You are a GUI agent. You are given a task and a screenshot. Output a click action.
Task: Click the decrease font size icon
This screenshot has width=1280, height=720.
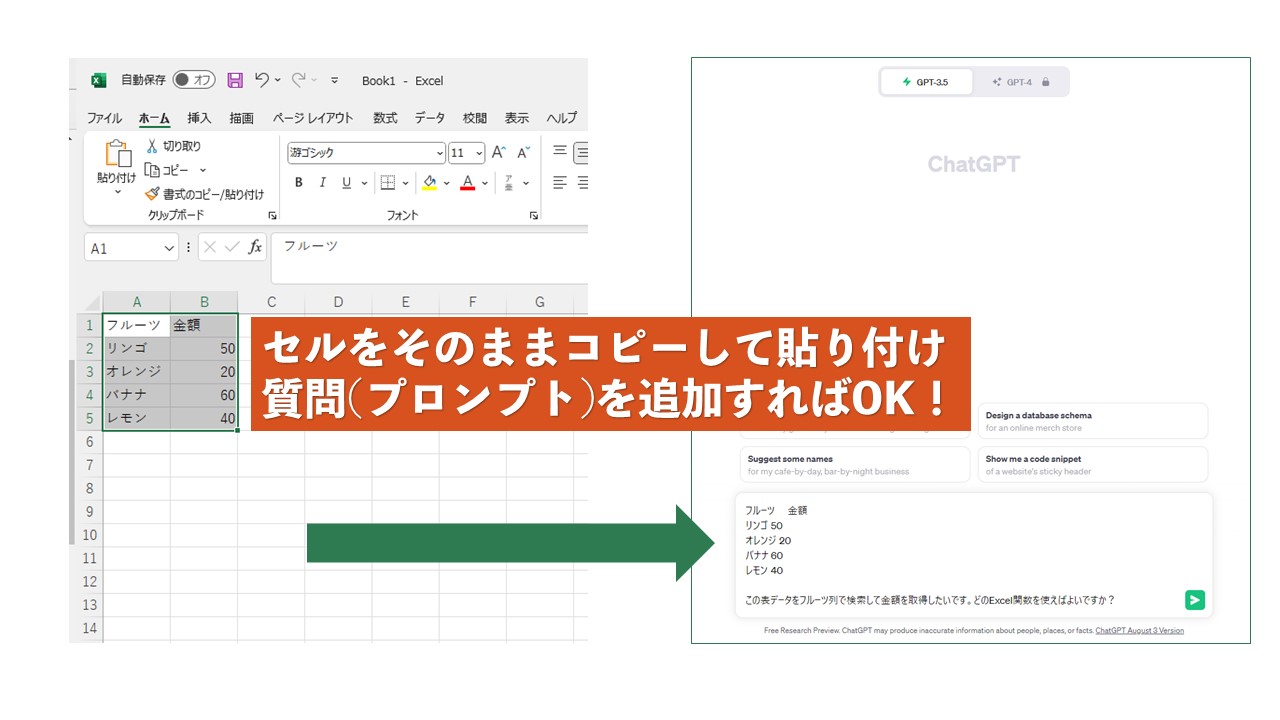[x=523, y=153]
